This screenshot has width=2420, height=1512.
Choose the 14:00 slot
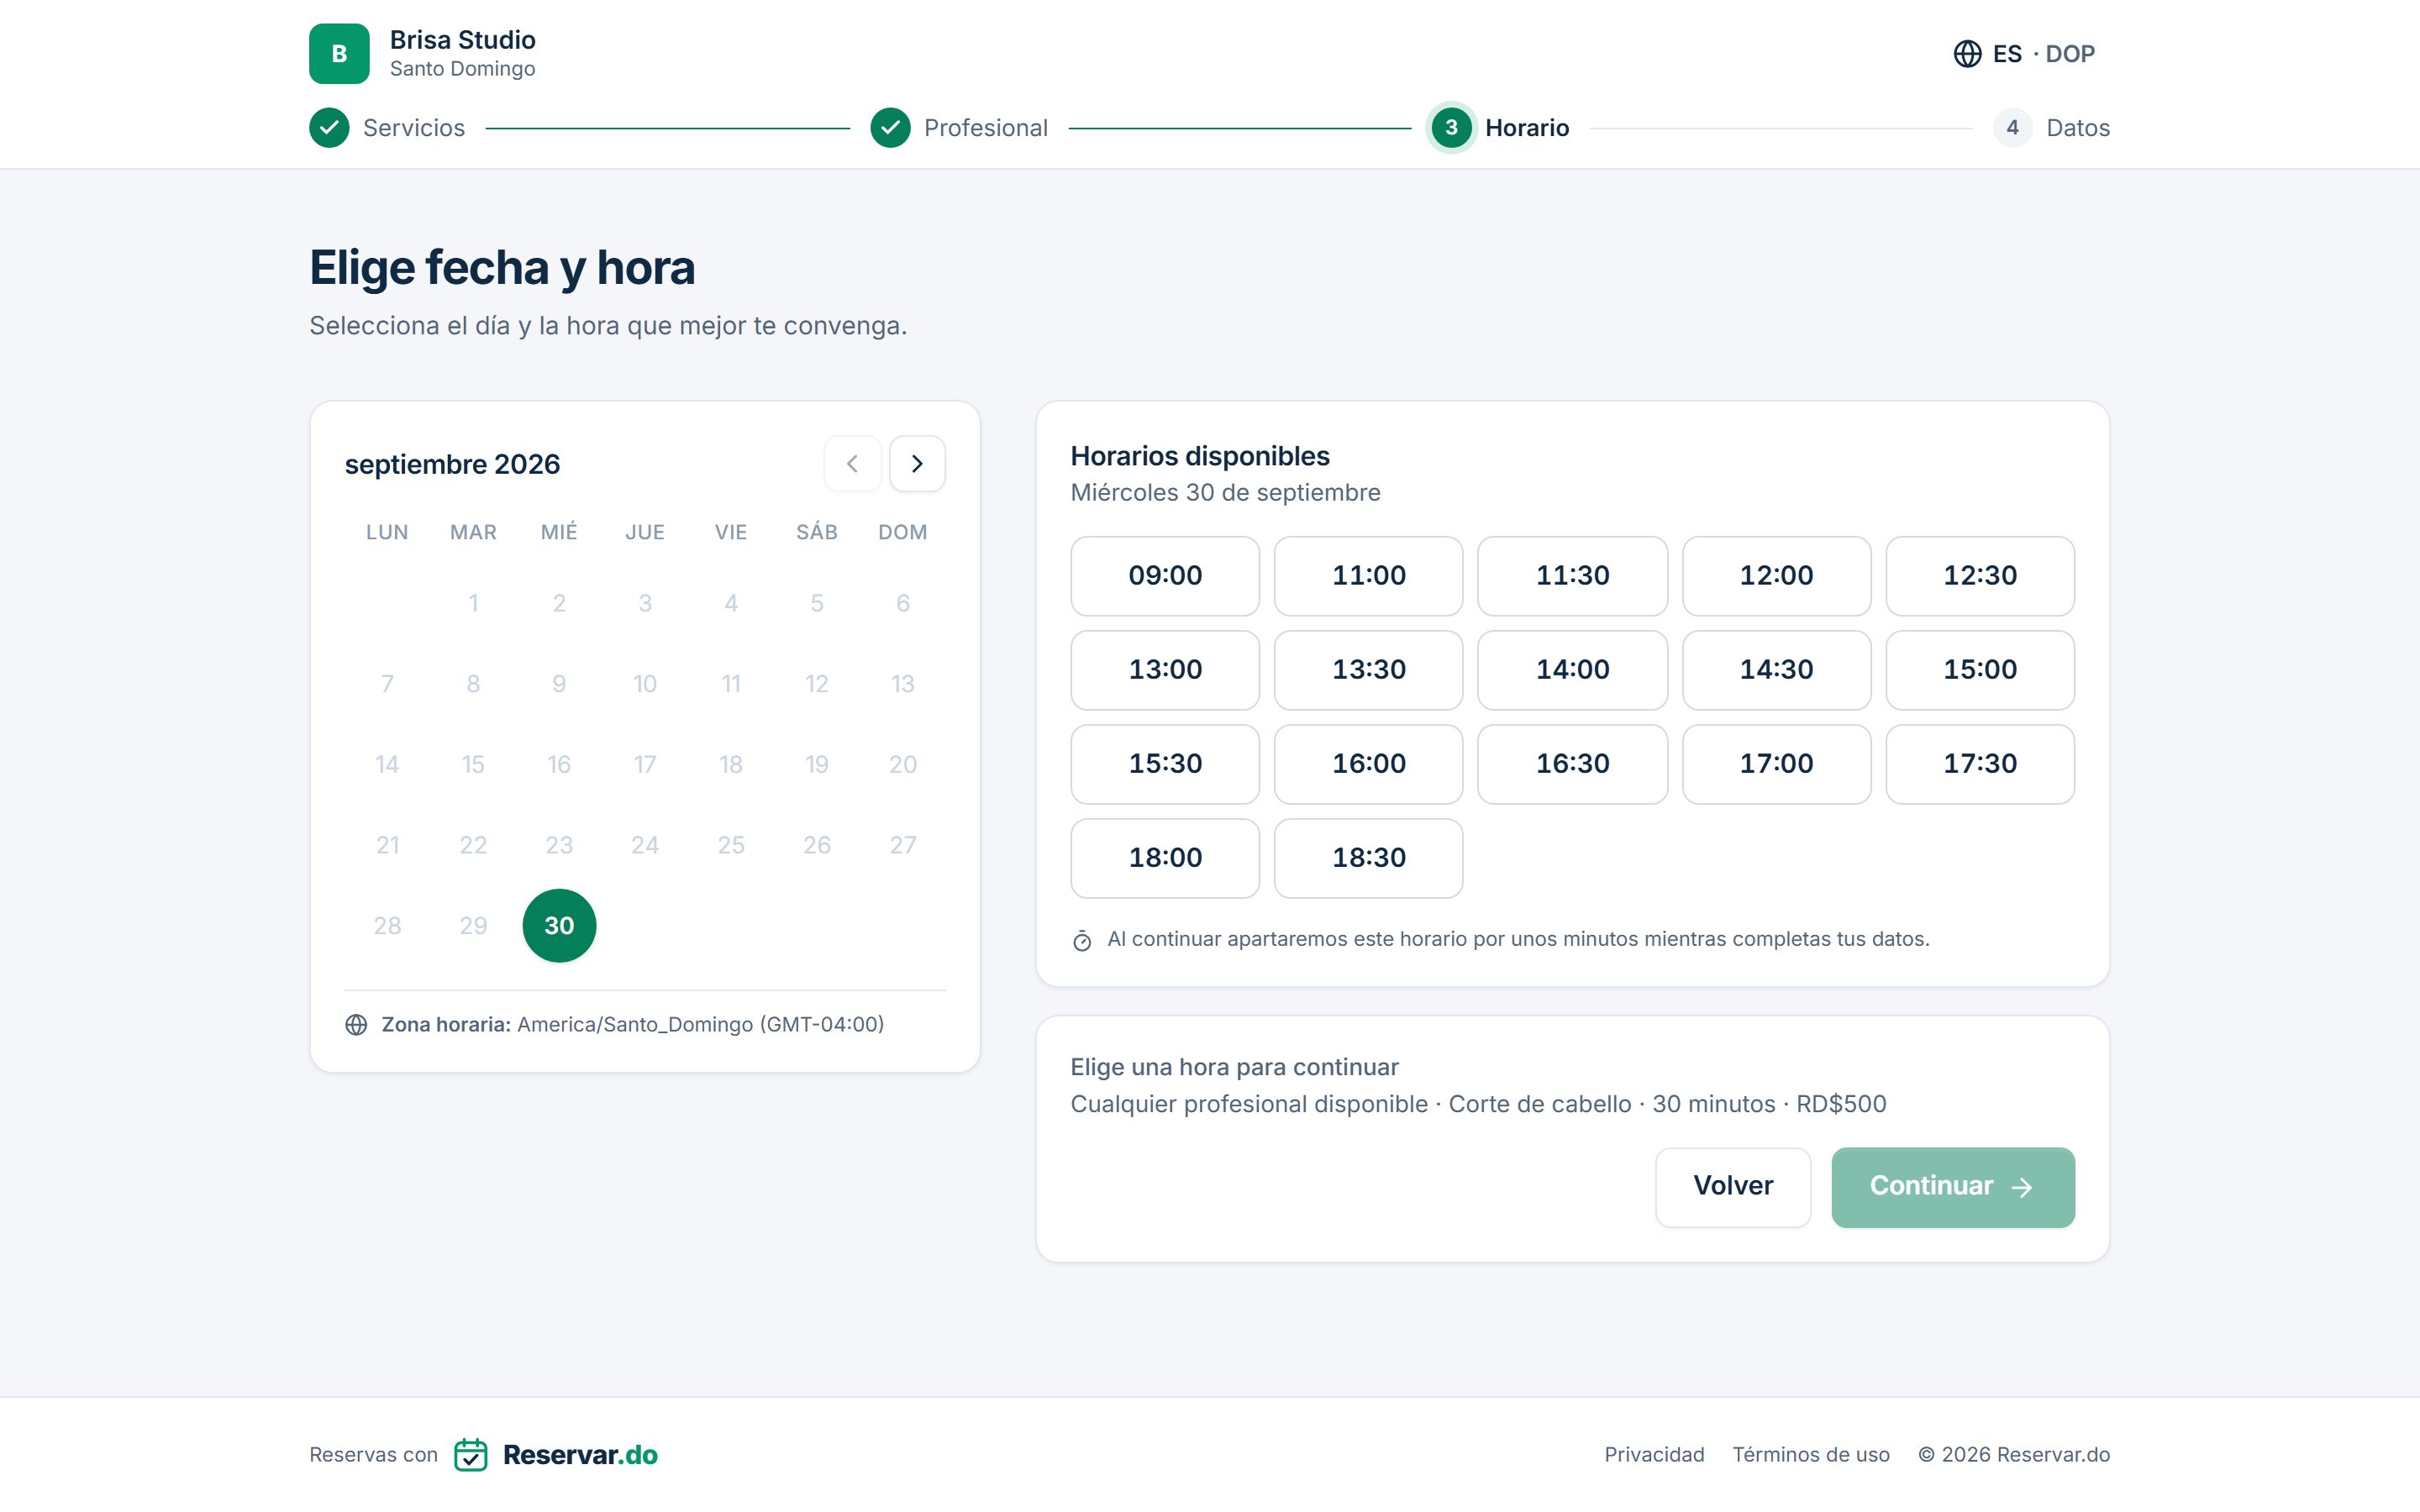pyautogui.click(x=1572, y=670)
